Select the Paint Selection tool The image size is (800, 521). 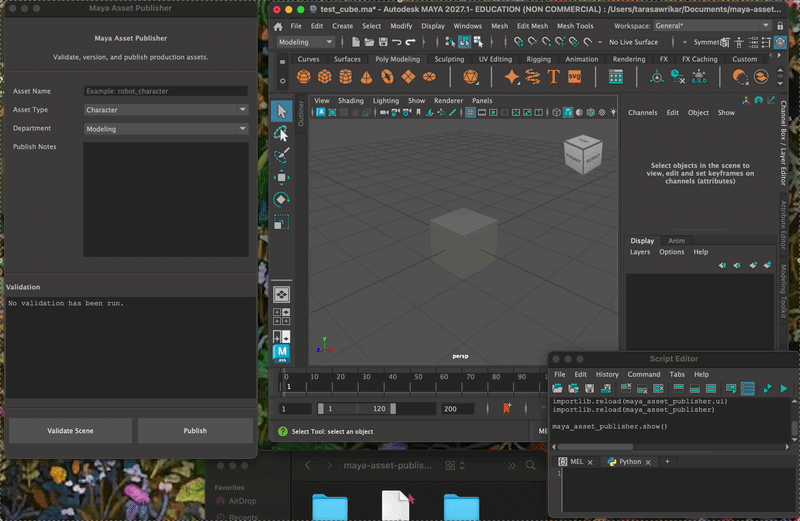point(282,155)
